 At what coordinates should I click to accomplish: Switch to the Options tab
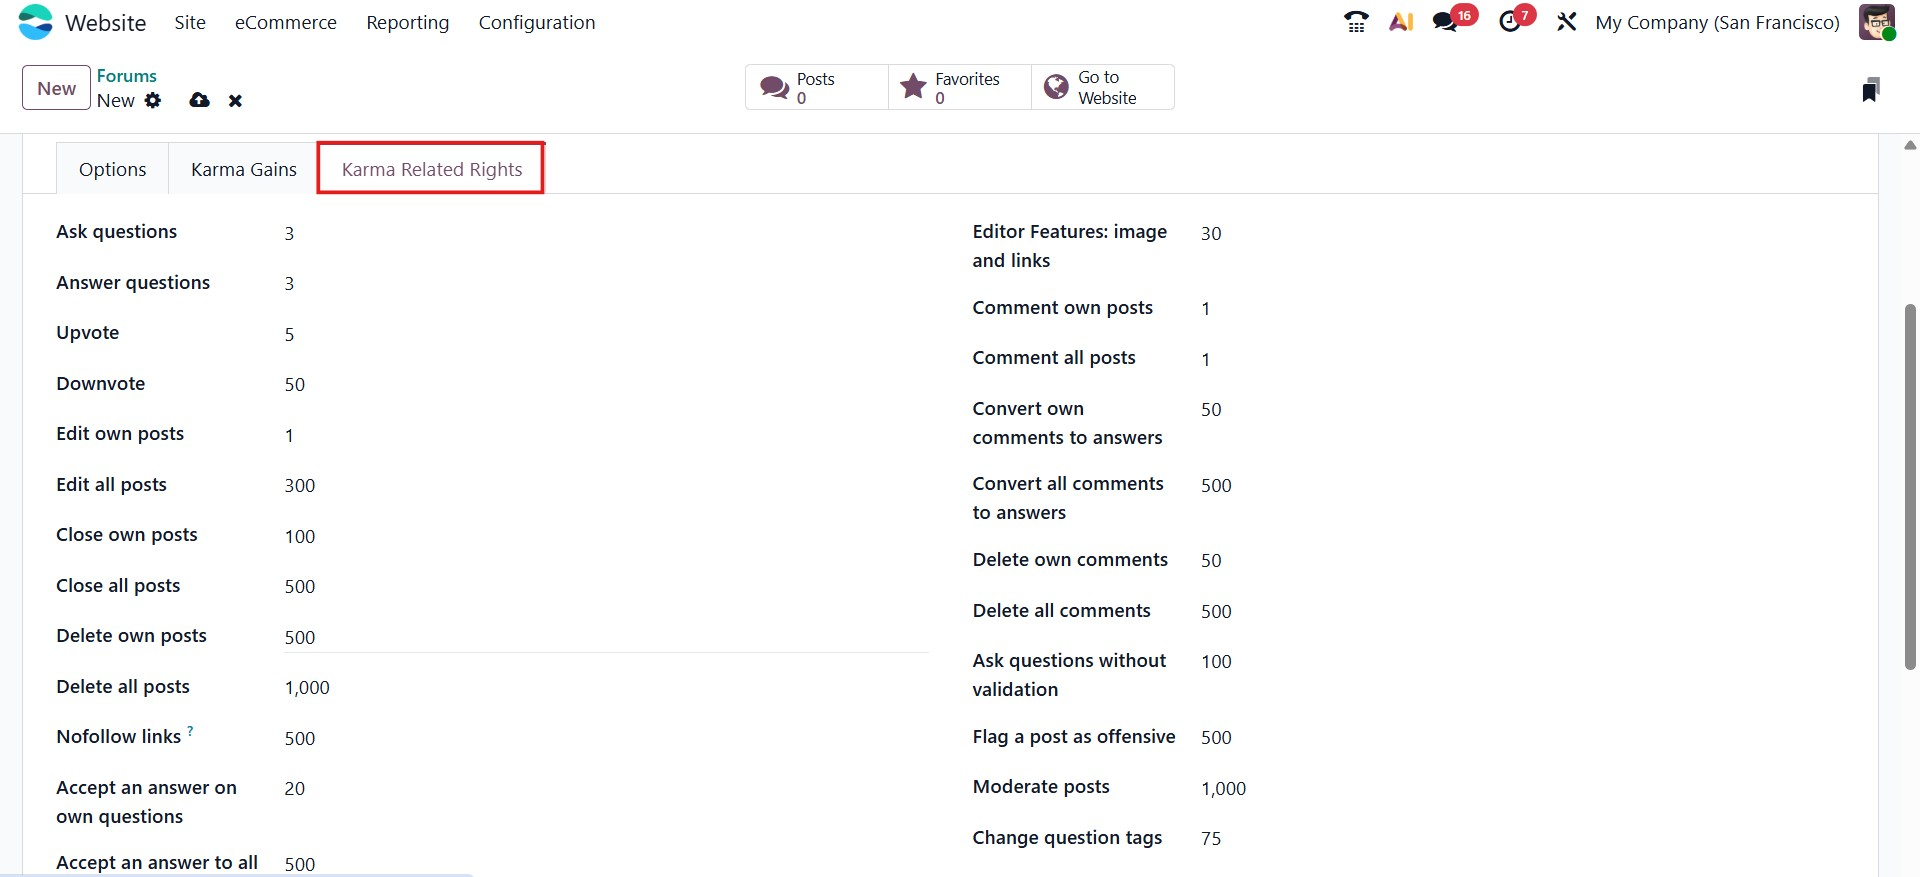[113, 169]
